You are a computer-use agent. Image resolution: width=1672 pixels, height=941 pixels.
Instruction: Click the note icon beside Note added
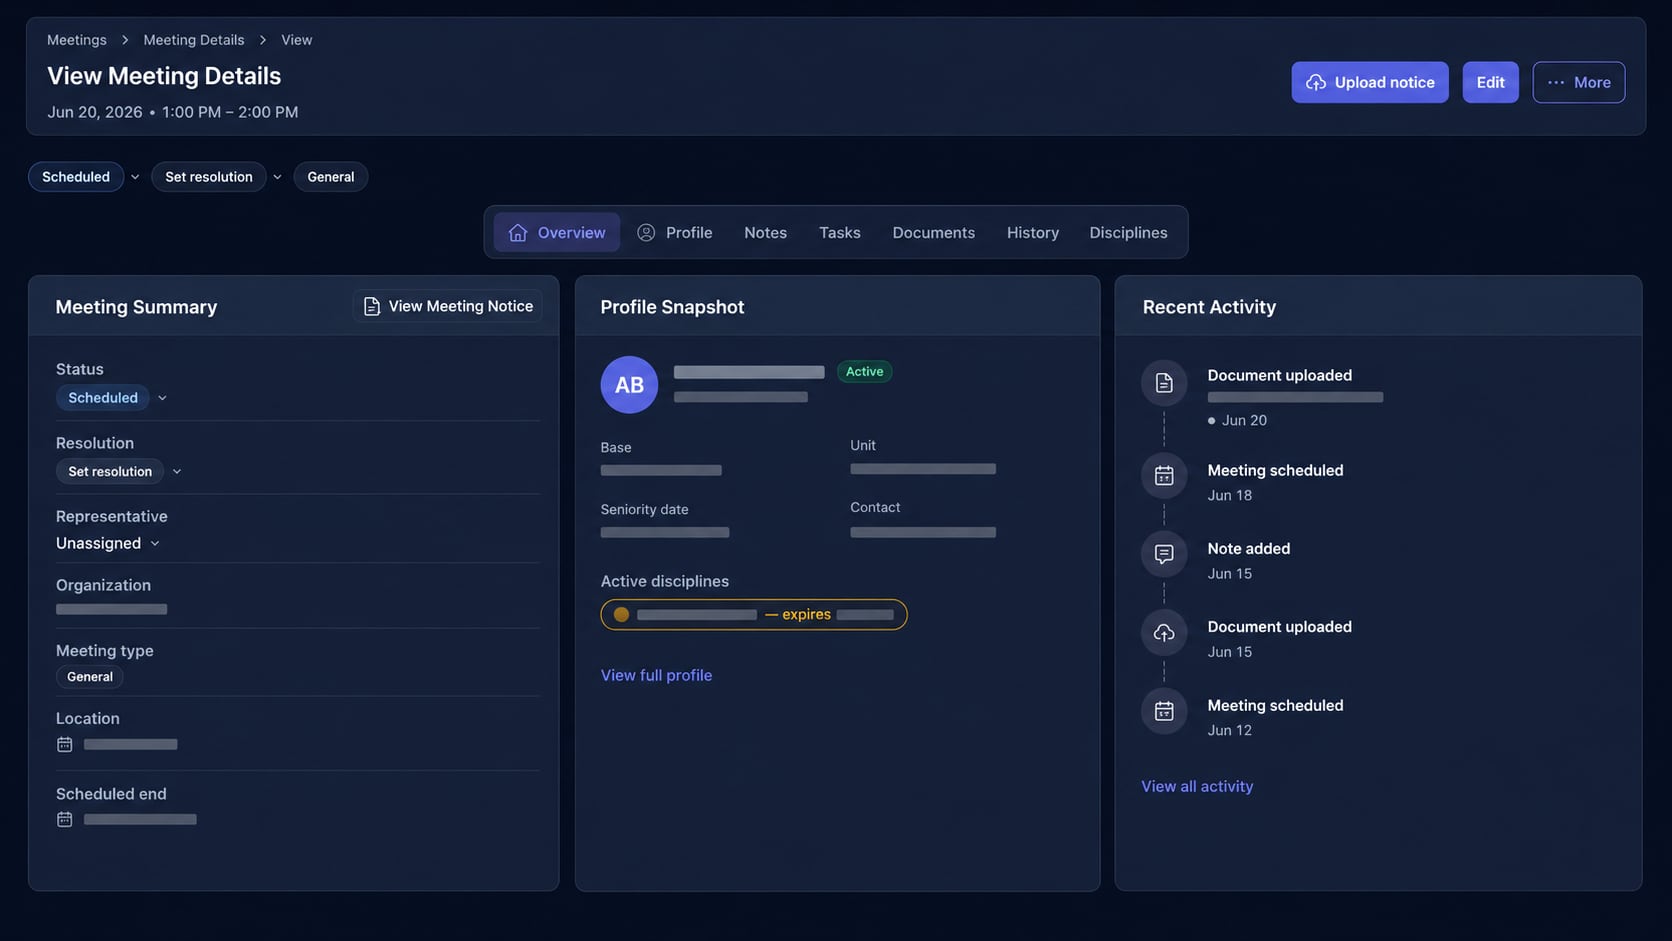tap(1164, 554)
